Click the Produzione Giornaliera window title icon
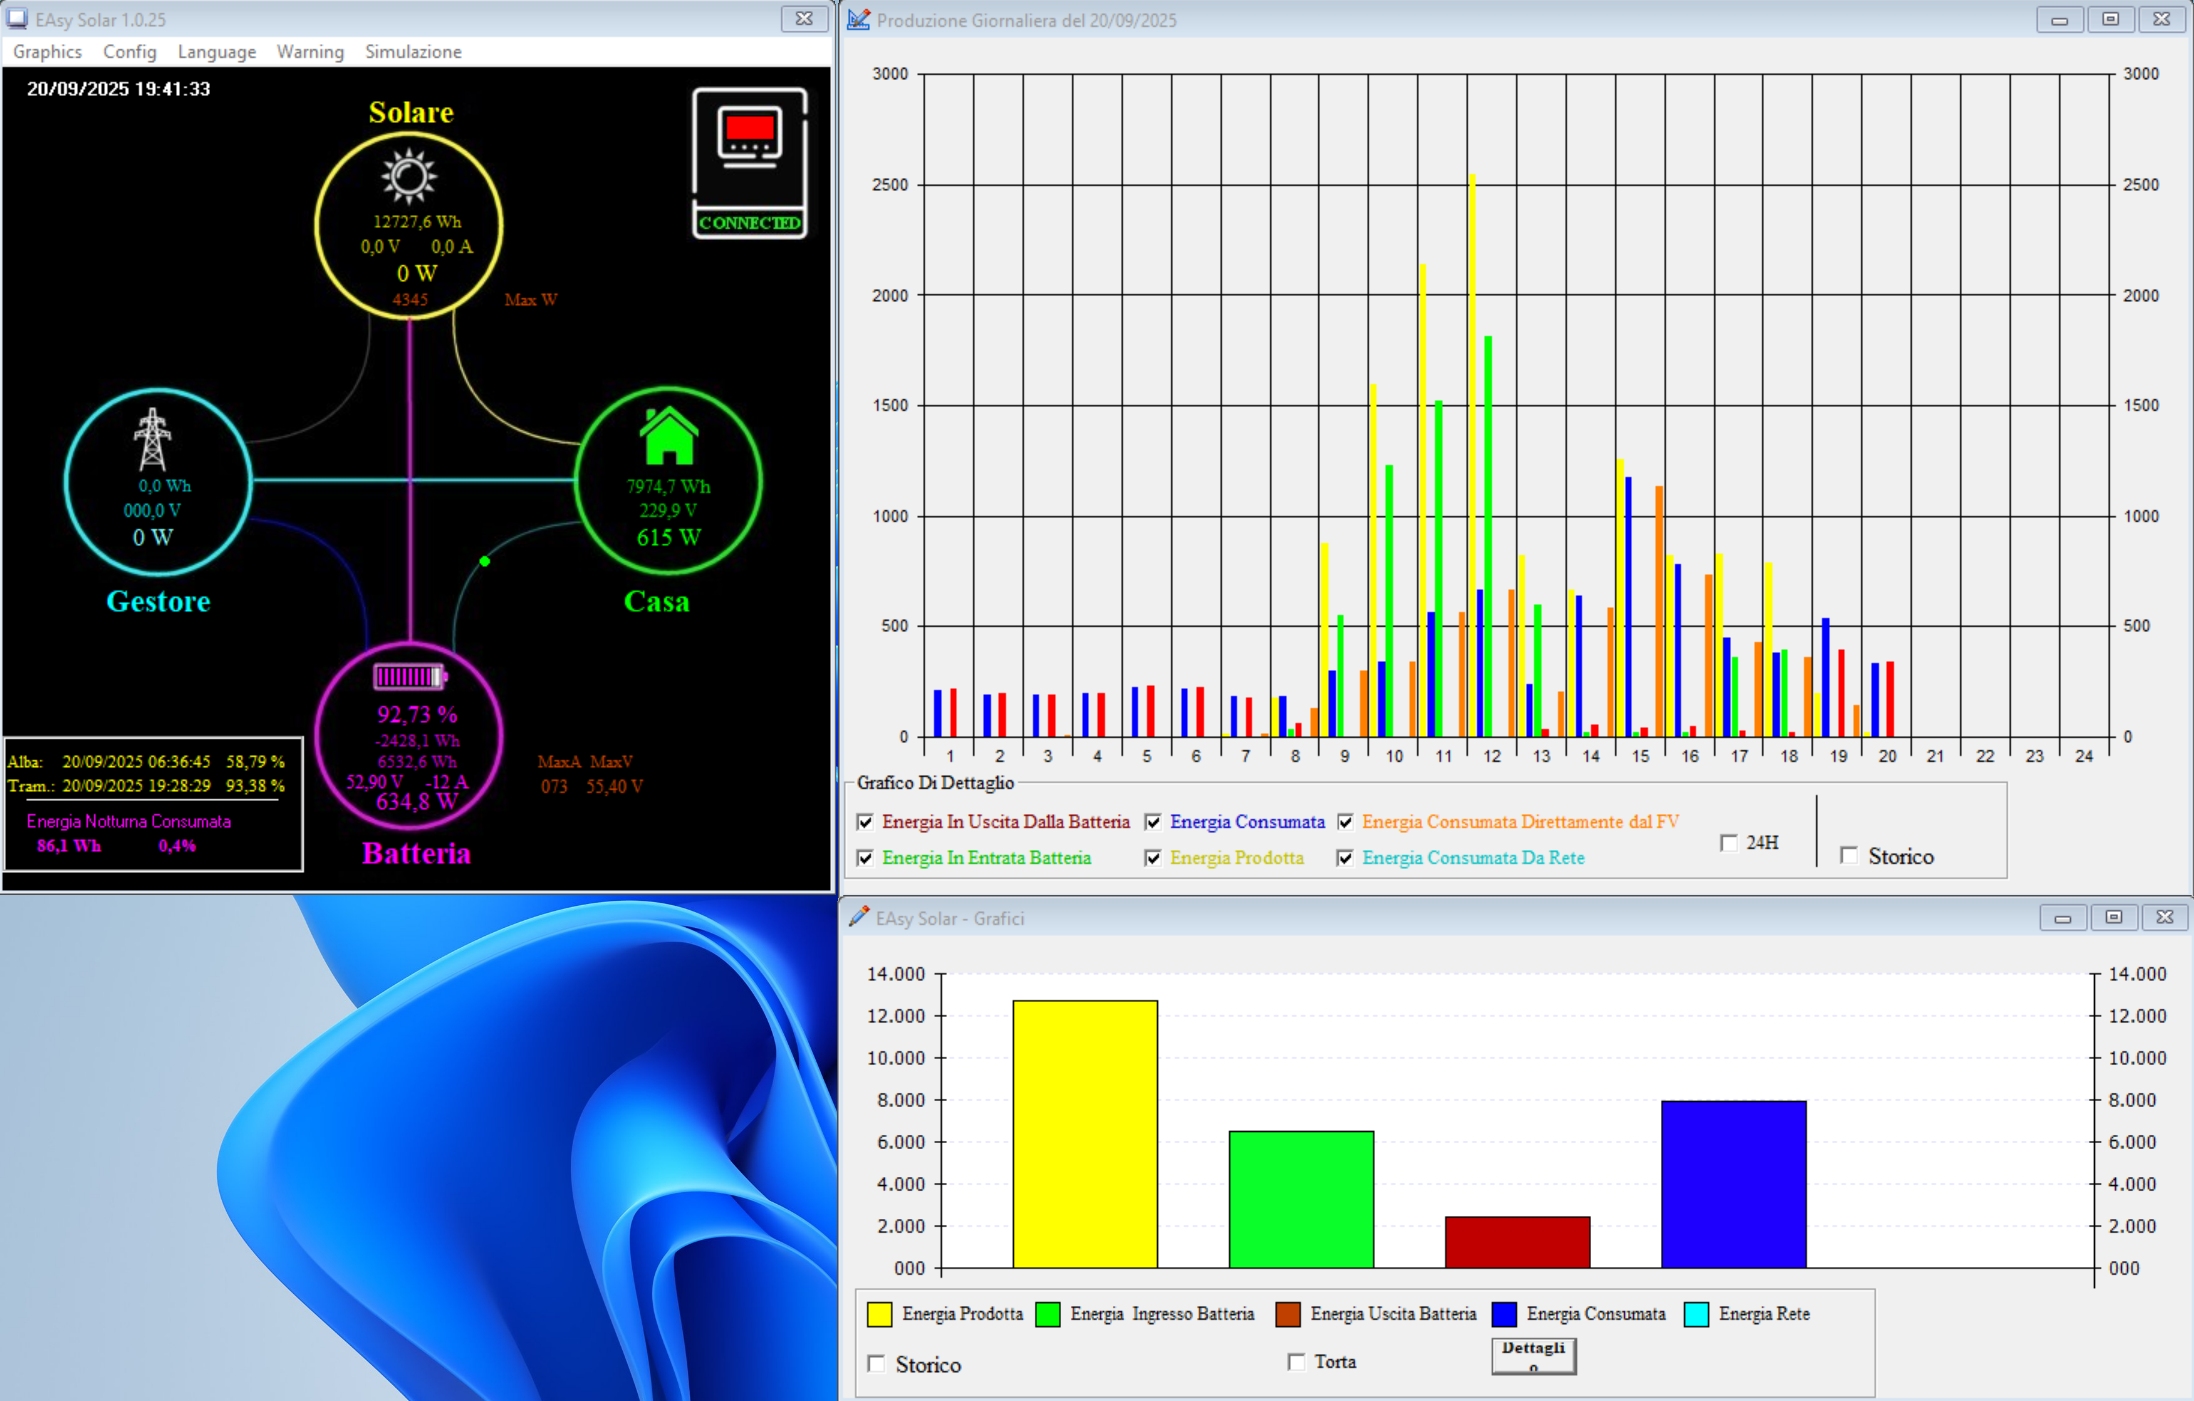Screen dimensions: 2194x1401 click(x=858, y=20)
